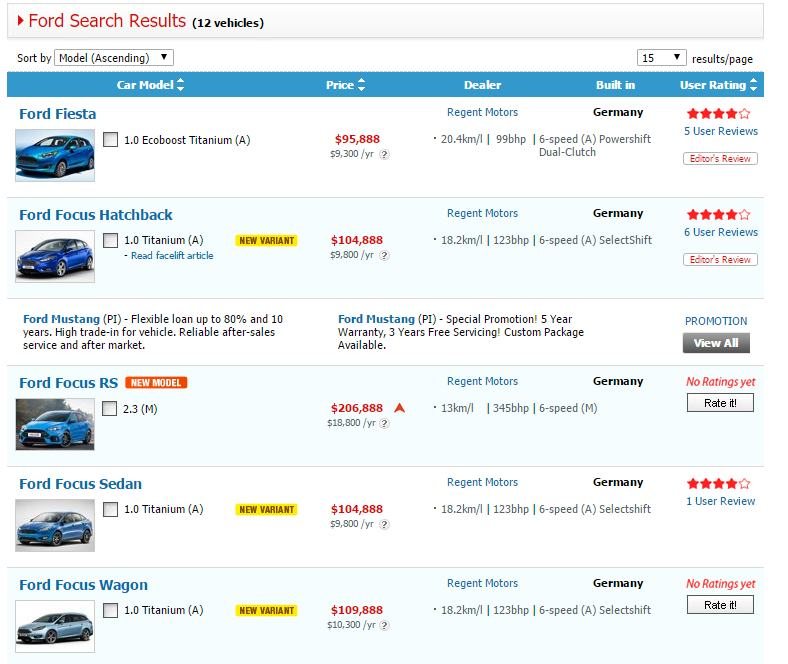The height and width of the screenshot is (664, 788).
Task: Click the User Rating column header
Action: click(713, 85)
